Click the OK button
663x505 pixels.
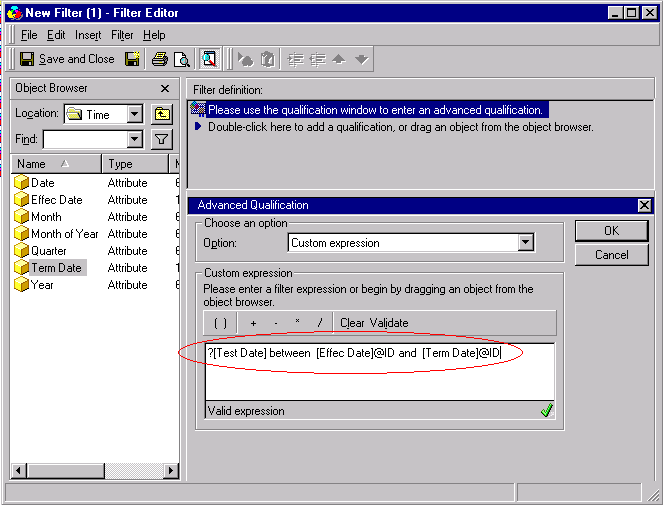pos(611,231)
